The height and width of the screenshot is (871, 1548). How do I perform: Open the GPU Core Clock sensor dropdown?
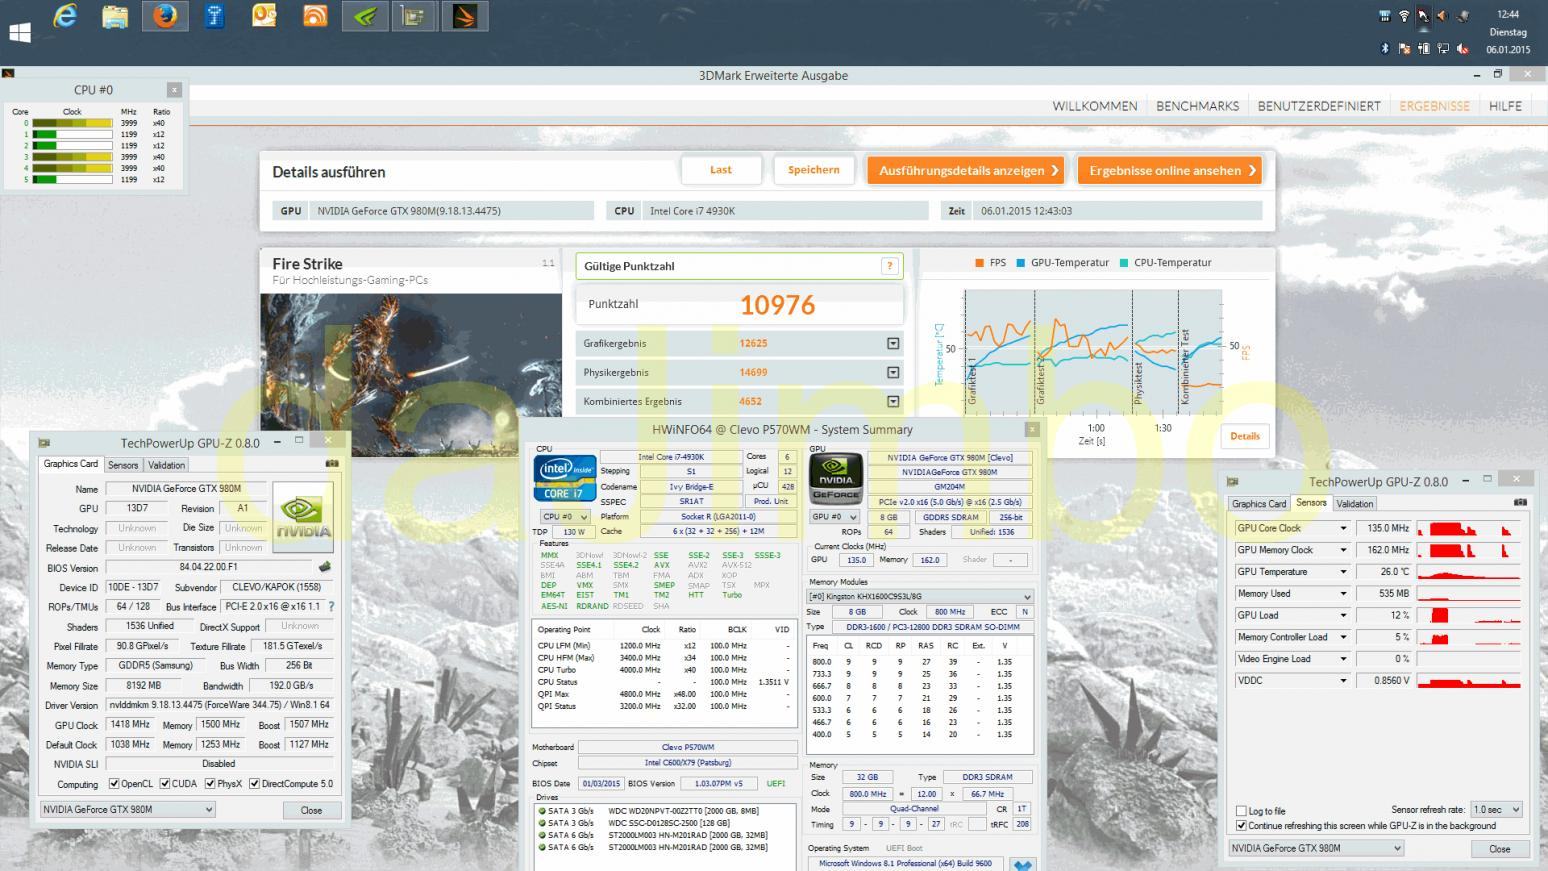click(1343, 528)
